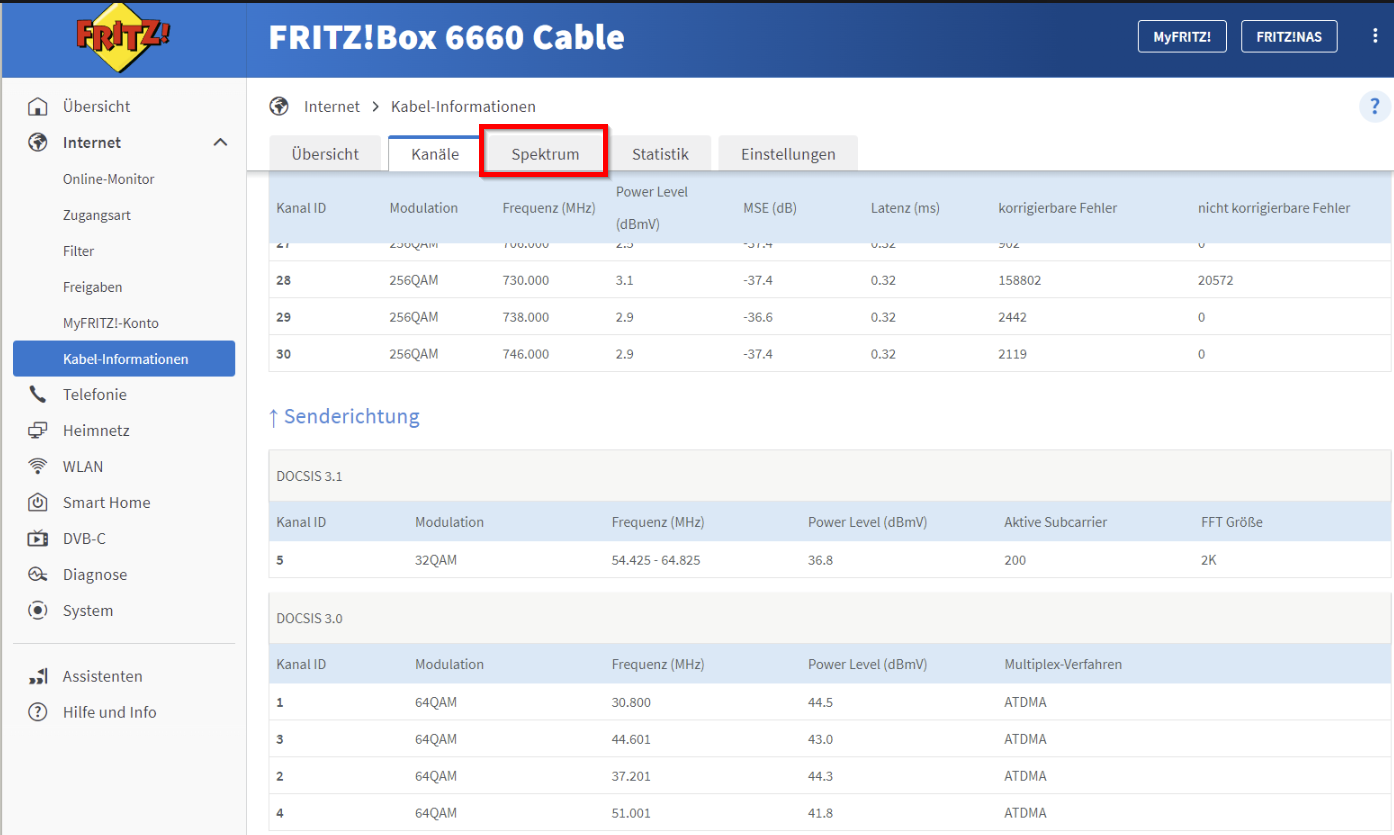Image resolution: width=1394 pixels, height=835 pixels.
Task: Click the FRITZ! logo
Action: (x=124, y=36)
